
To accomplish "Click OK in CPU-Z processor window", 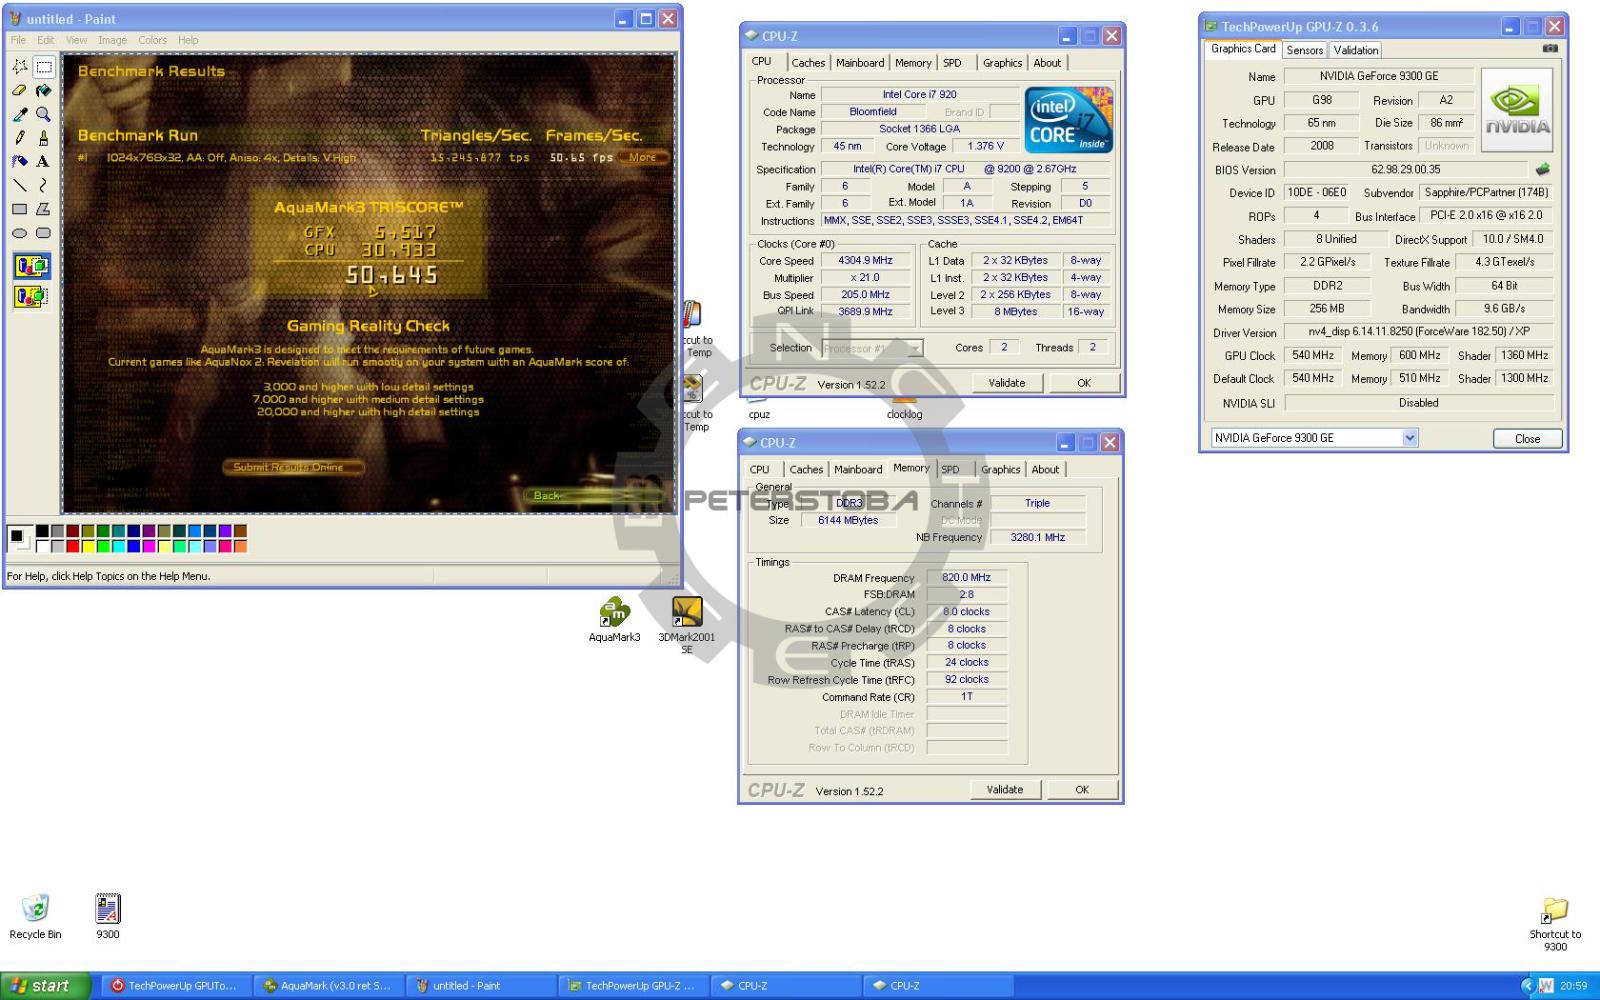I will [x=1084, y=383].
